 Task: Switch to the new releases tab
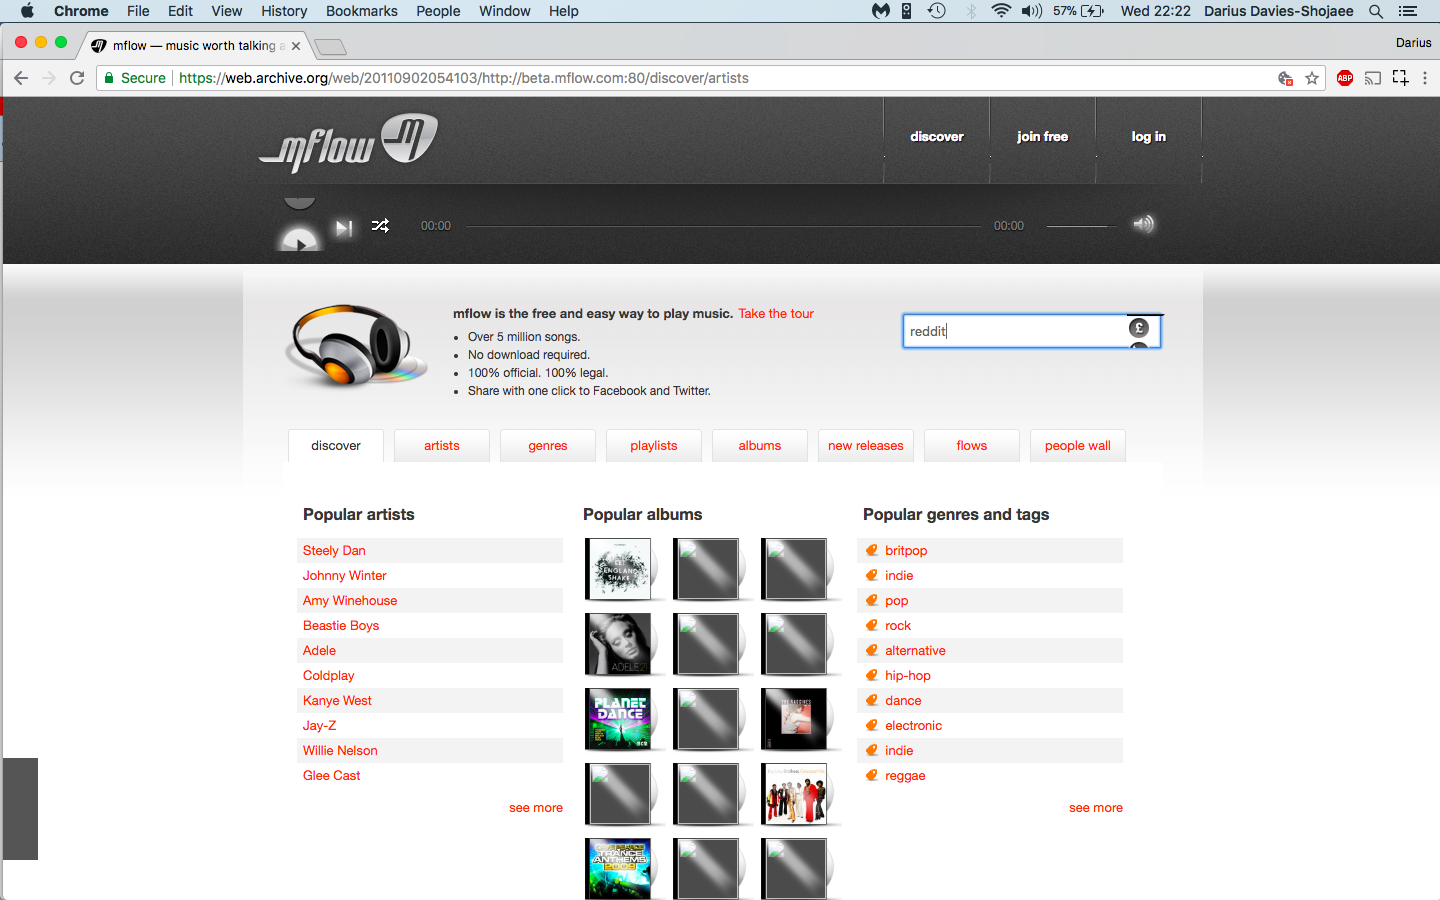(866, 446)
